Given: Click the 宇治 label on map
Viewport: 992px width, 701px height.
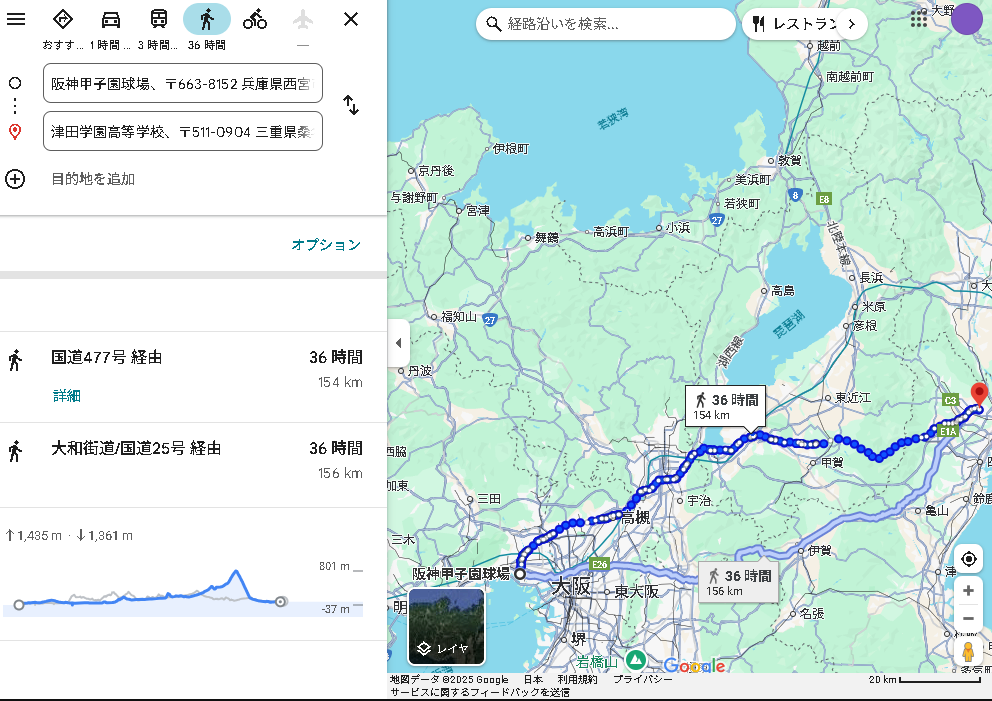Looking at the screenshot, I should (699, 500).
